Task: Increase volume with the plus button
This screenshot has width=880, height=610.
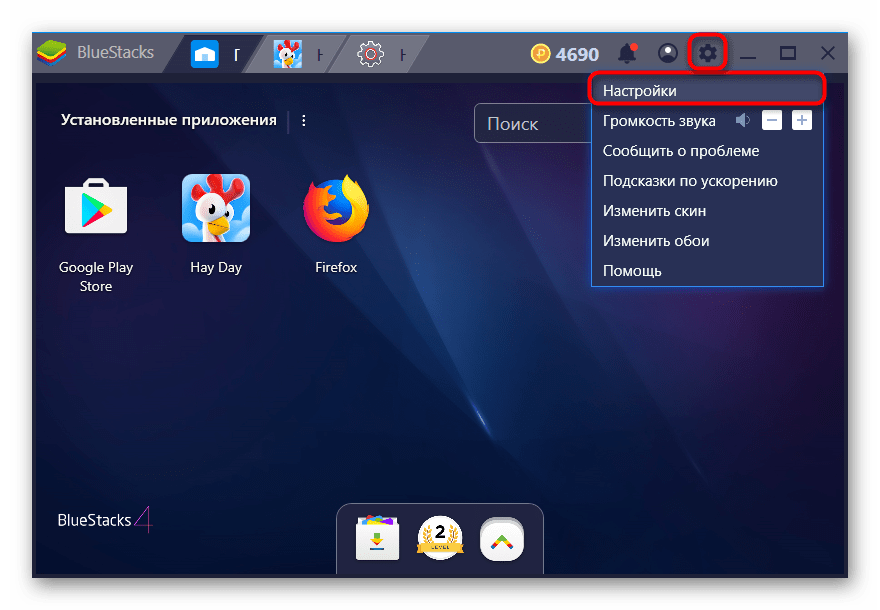Action: 802,121
